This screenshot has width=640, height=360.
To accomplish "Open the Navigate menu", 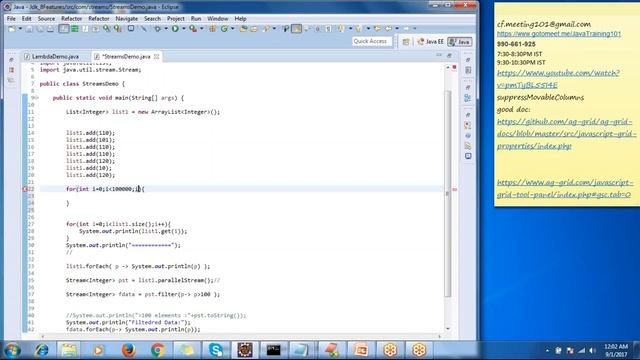I will coord(127,19).
